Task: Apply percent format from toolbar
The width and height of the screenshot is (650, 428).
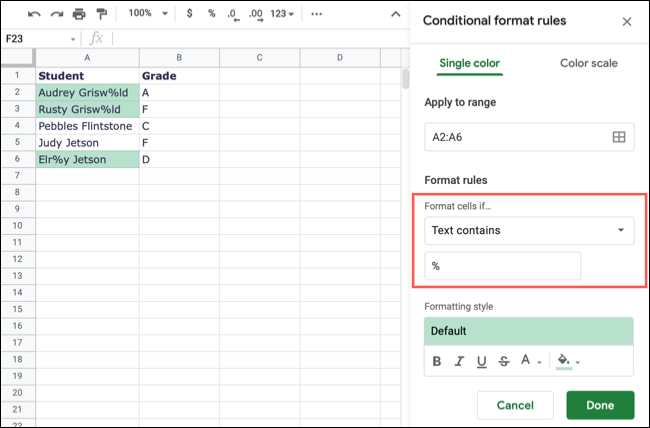Action: click(211, 14)
